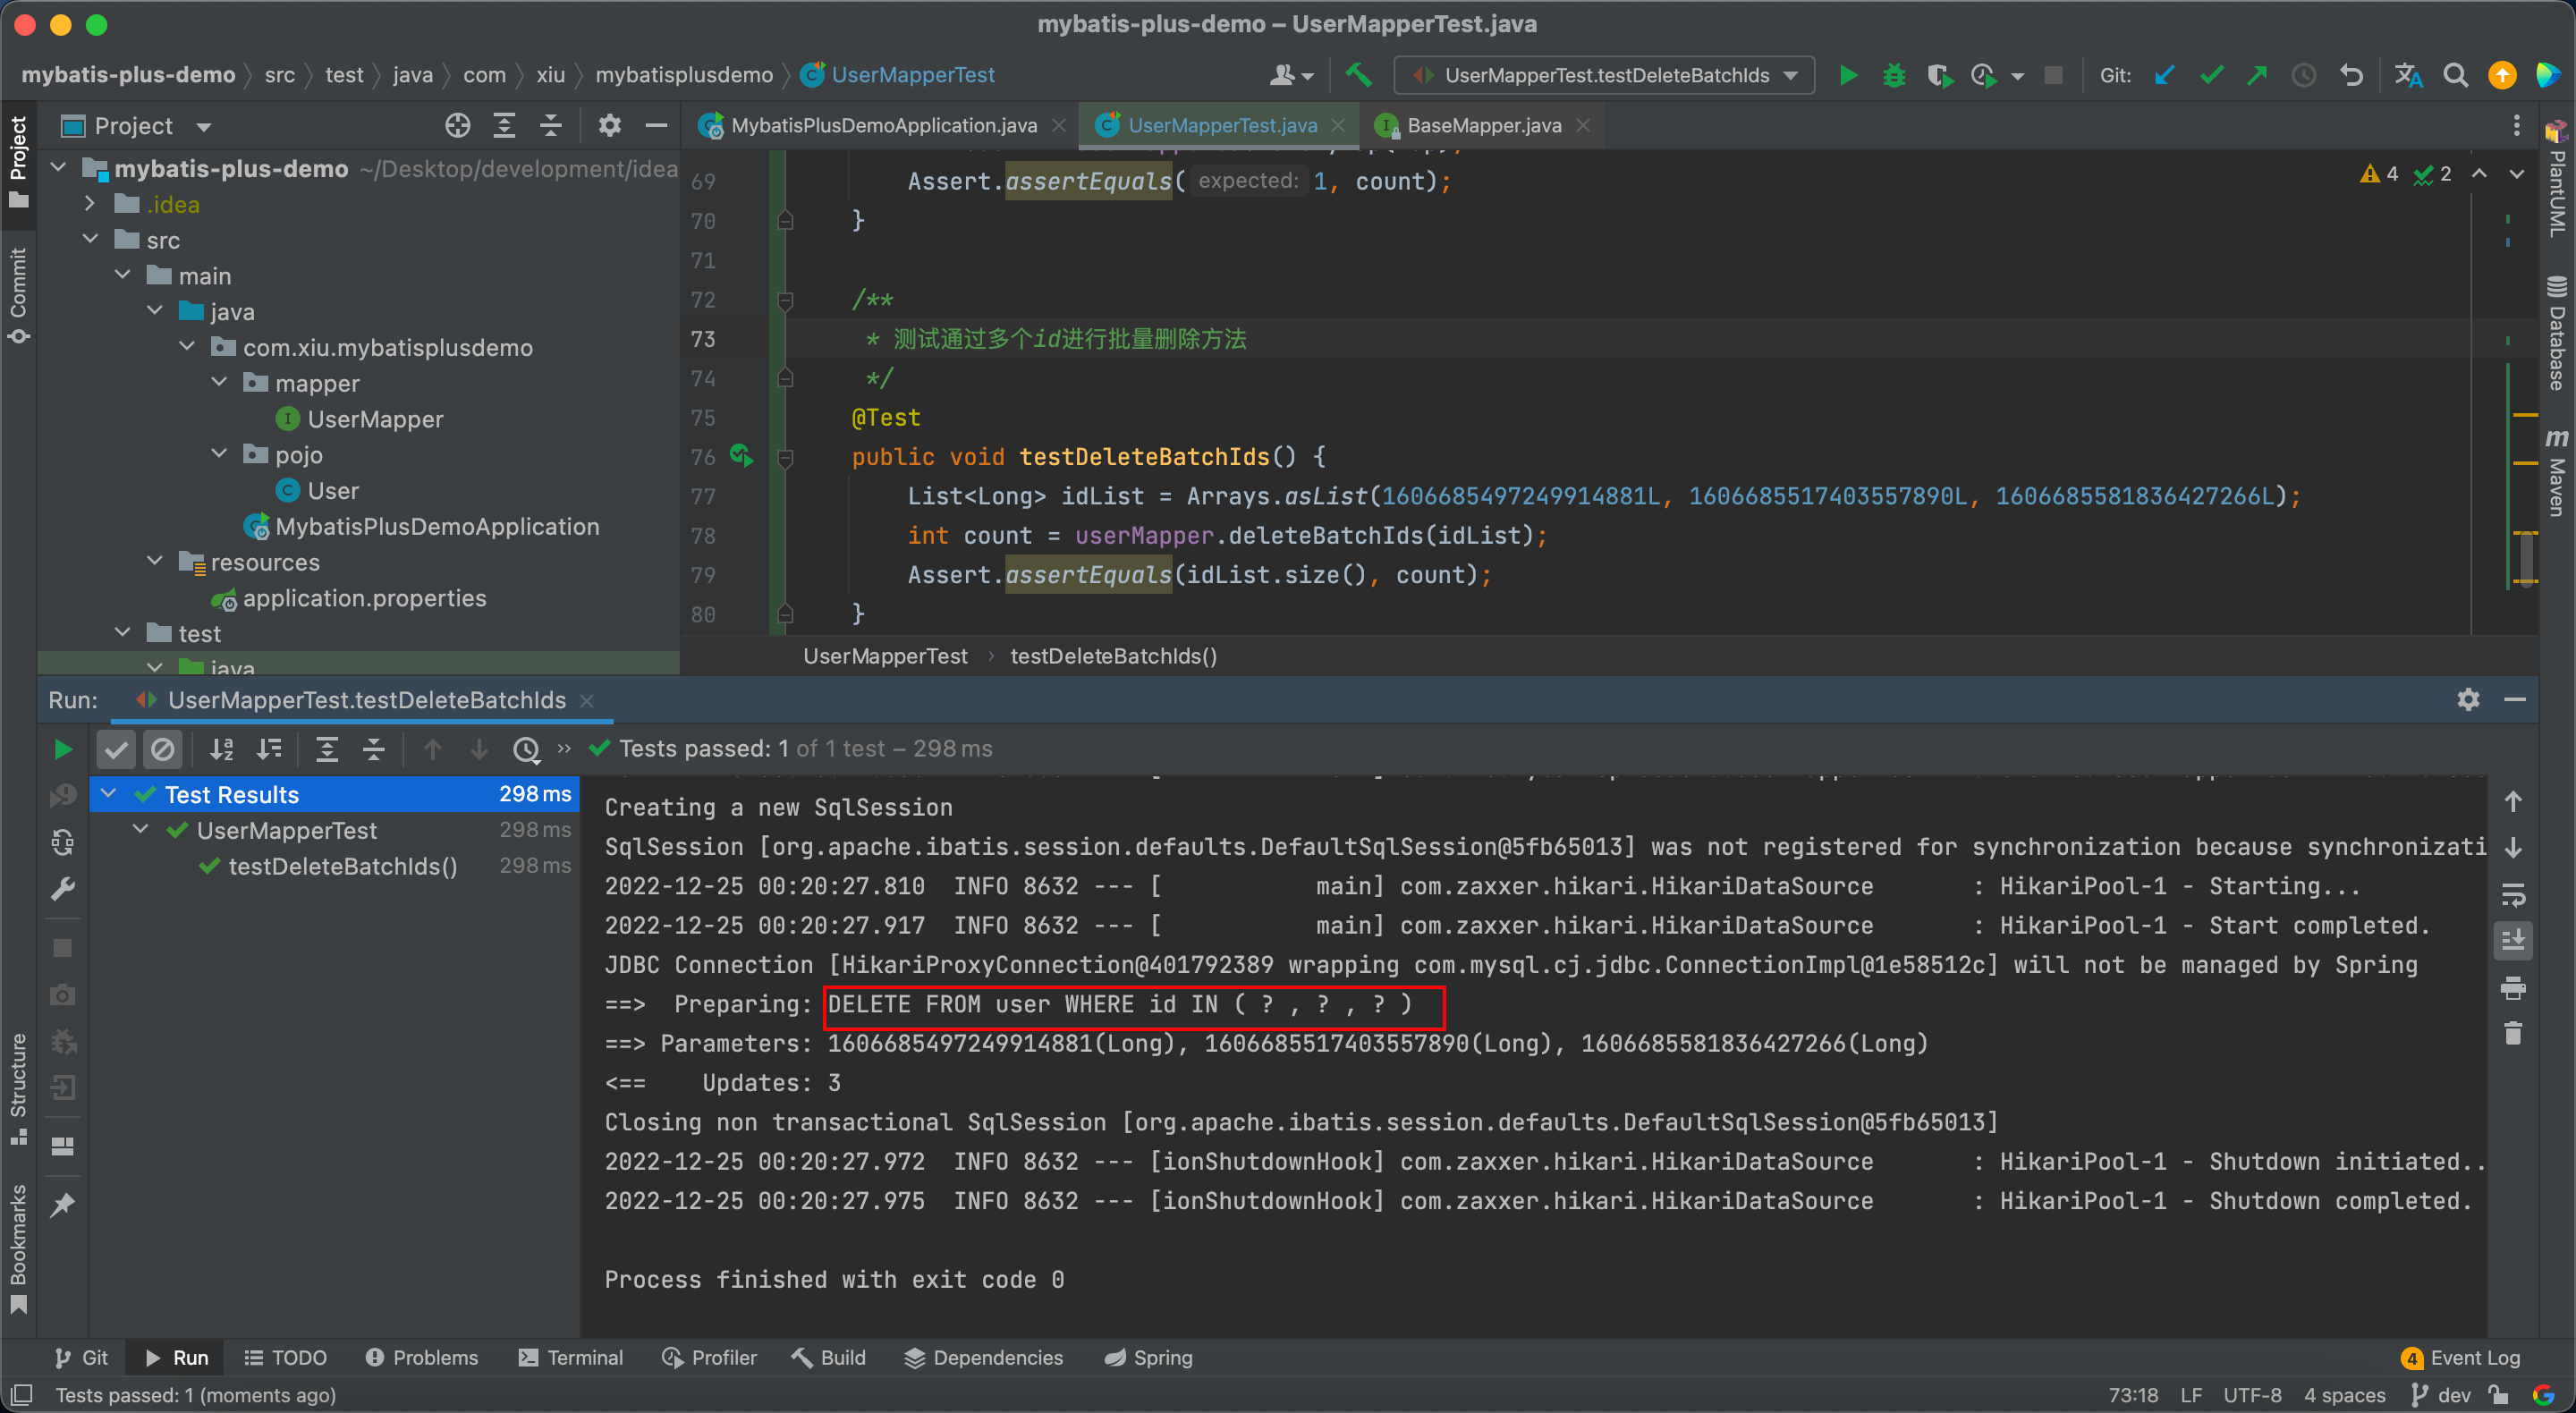
Task: Open UserMapper in project tree
Action: pyautogui.click(x=375, y=419)
